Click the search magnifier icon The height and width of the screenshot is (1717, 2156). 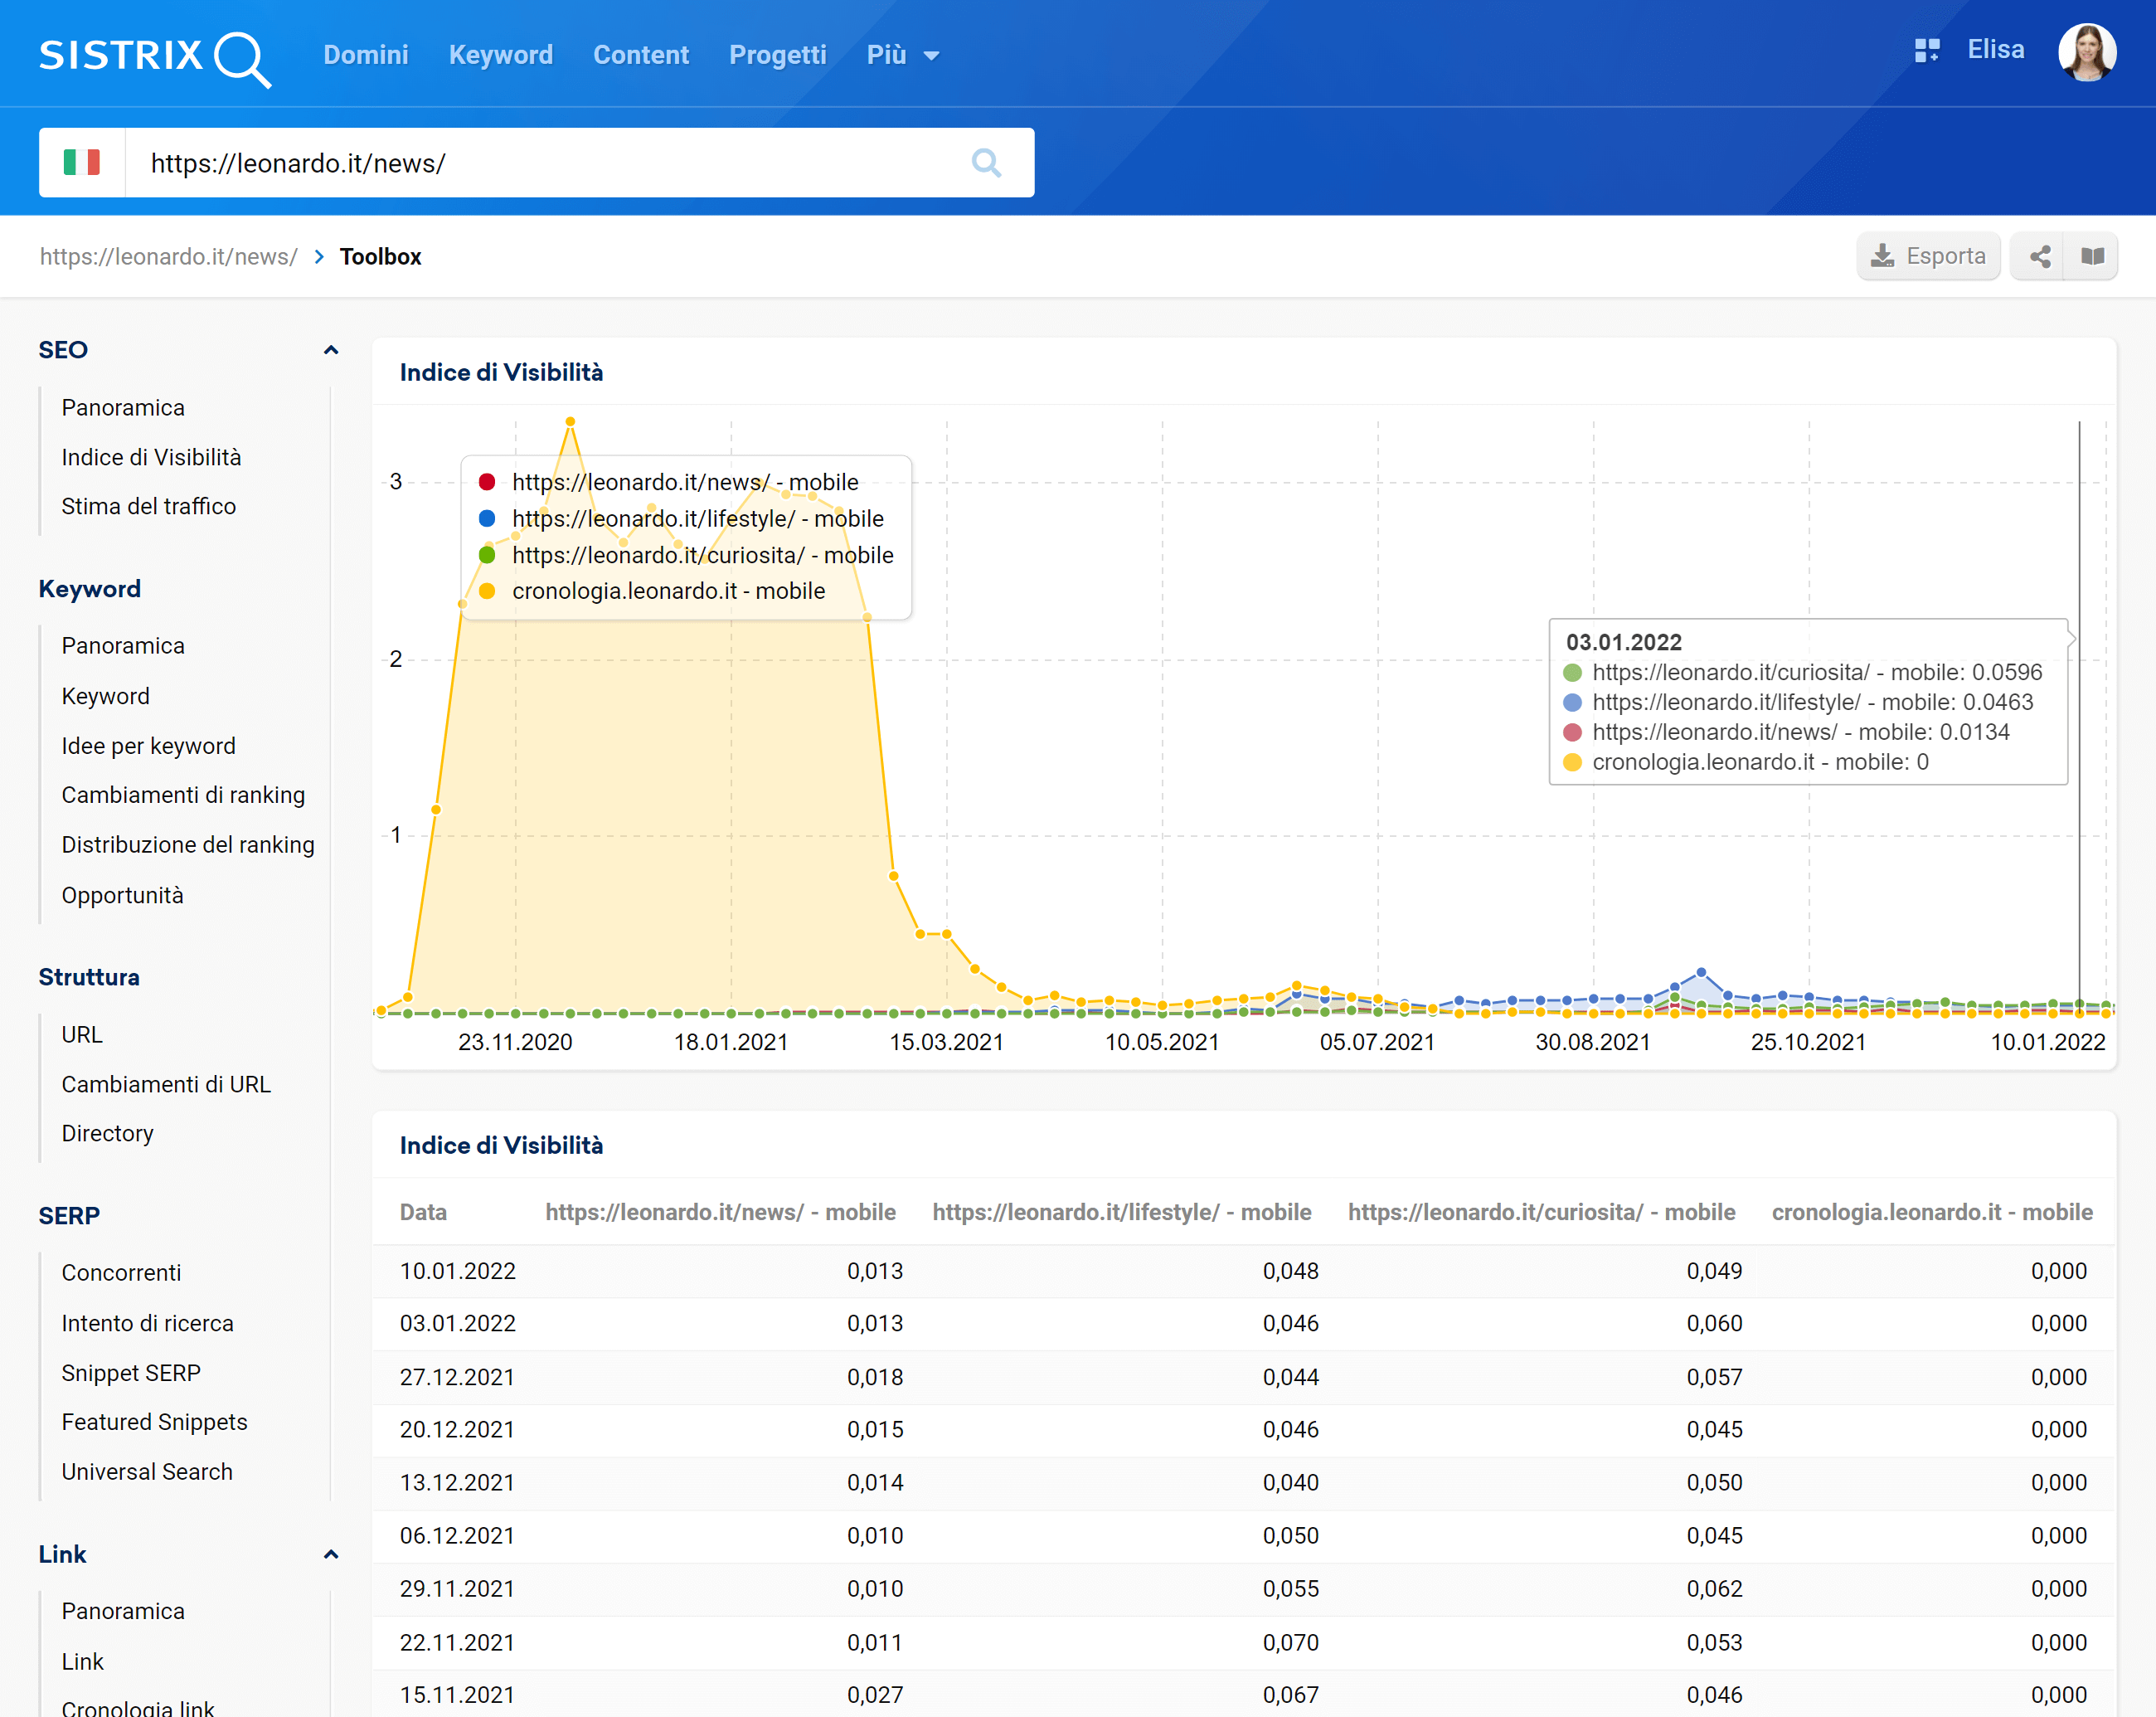pyautogui.click(x=986, y=163)
